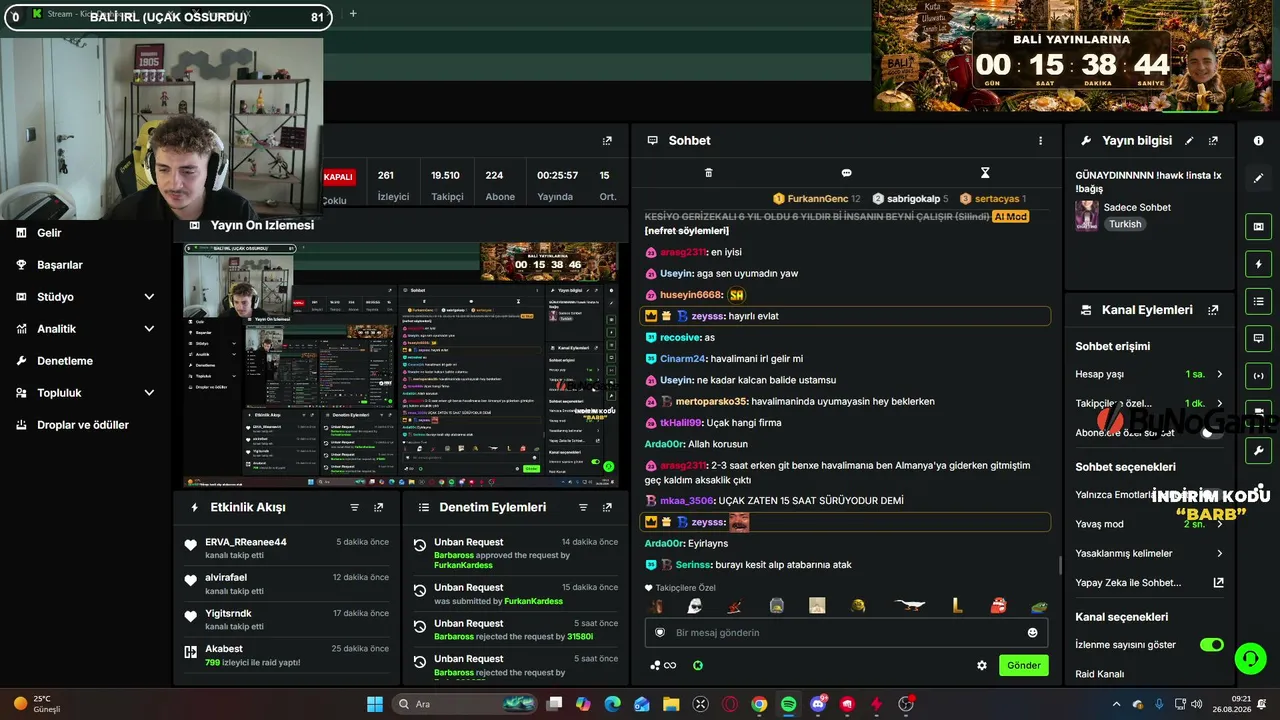Open FurkanKardess profile in Unban Request entry
This screenshot has width=1280, height=720.
coord(533,602)
